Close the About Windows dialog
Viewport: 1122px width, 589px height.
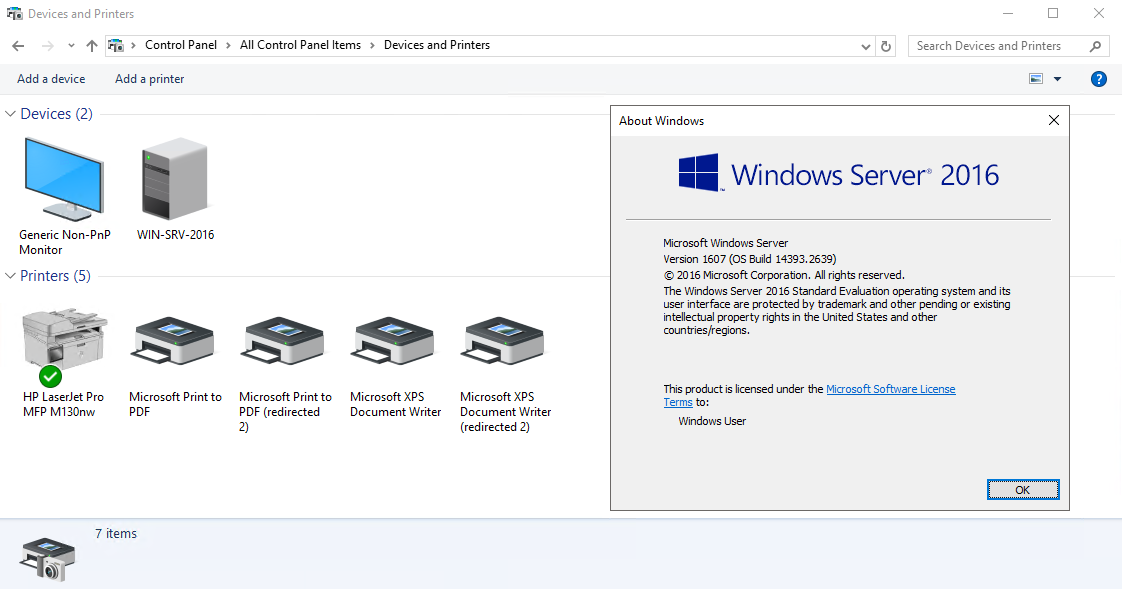pos(1053,120)
